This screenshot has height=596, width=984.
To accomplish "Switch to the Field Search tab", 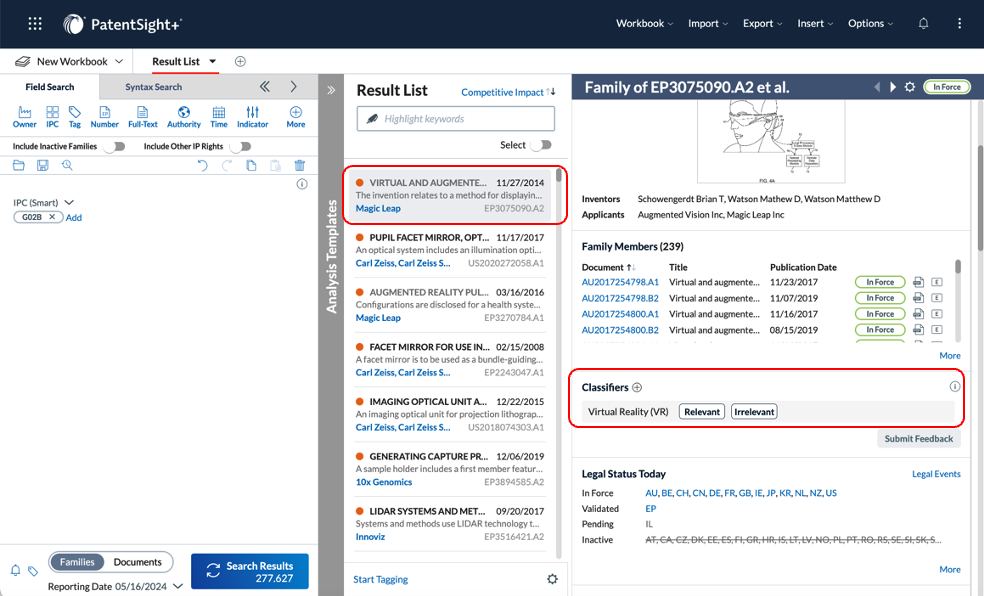I will [x=50, y=87].
